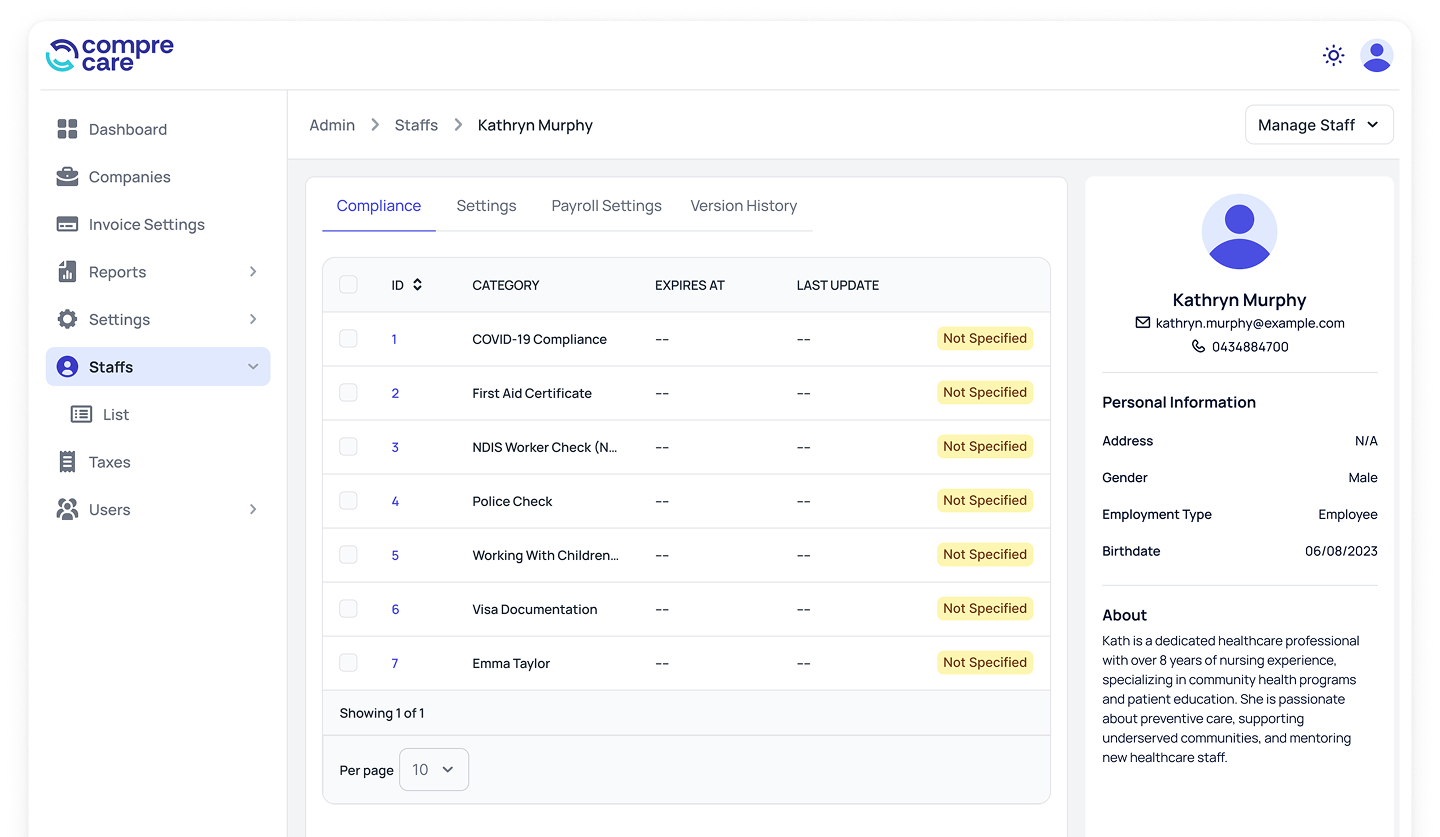Click the ID column sort arrows

click(417, 285)
